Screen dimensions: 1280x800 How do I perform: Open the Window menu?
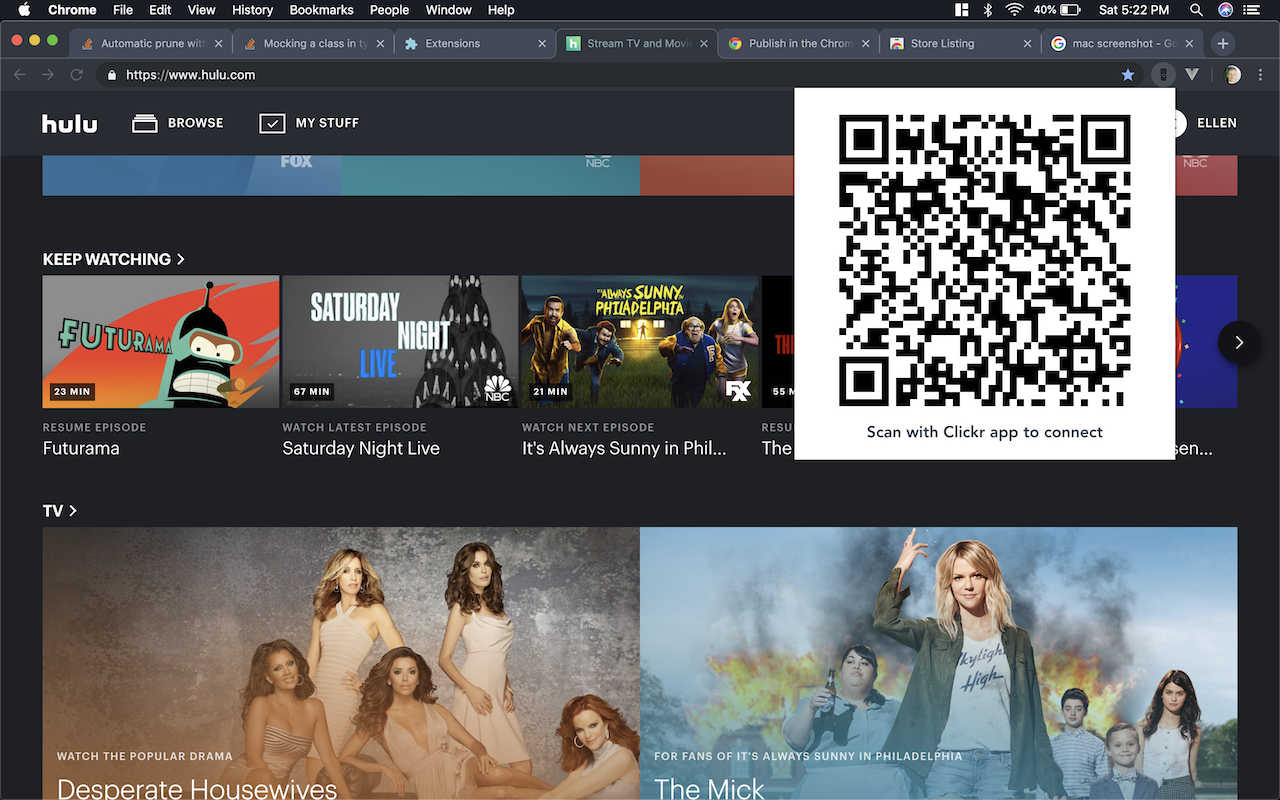[x=449, y=10]
